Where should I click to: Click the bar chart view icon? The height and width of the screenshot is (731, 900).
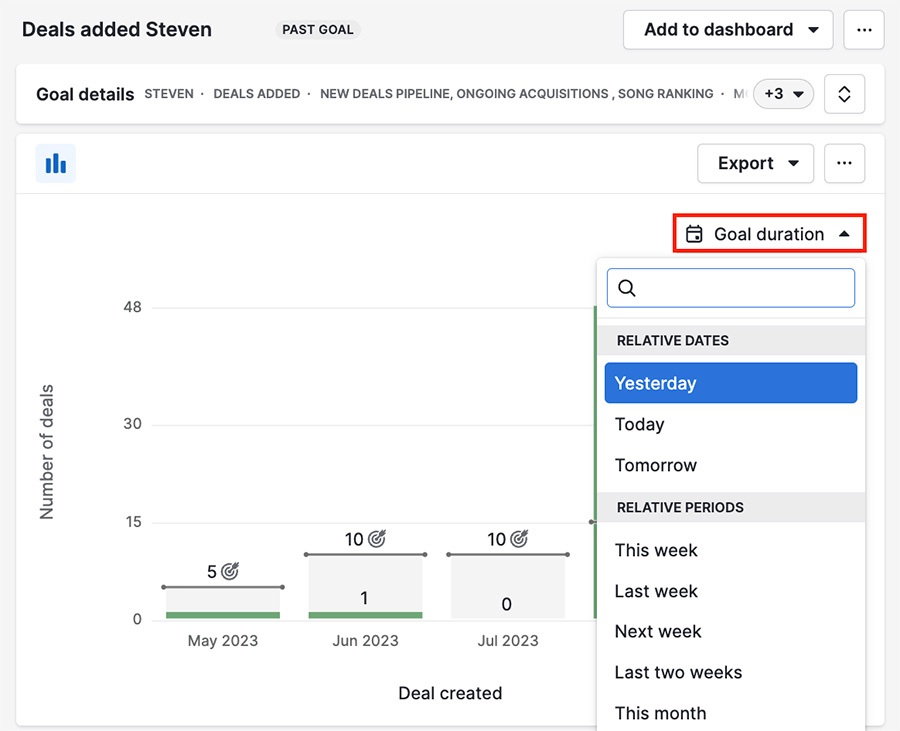55,163
